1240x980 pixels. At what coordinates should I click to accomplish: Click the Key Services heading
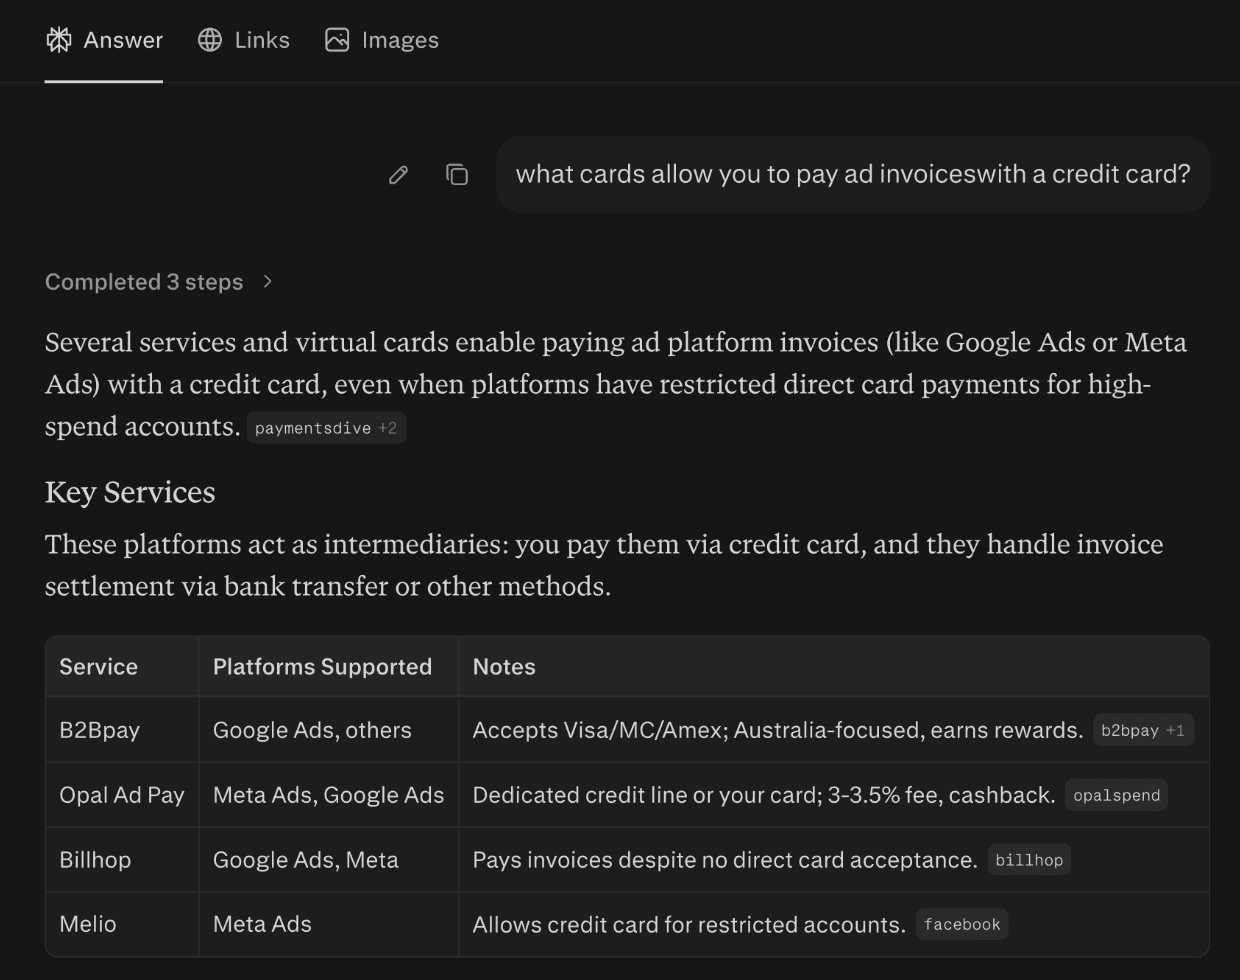[x=130, y=492]
